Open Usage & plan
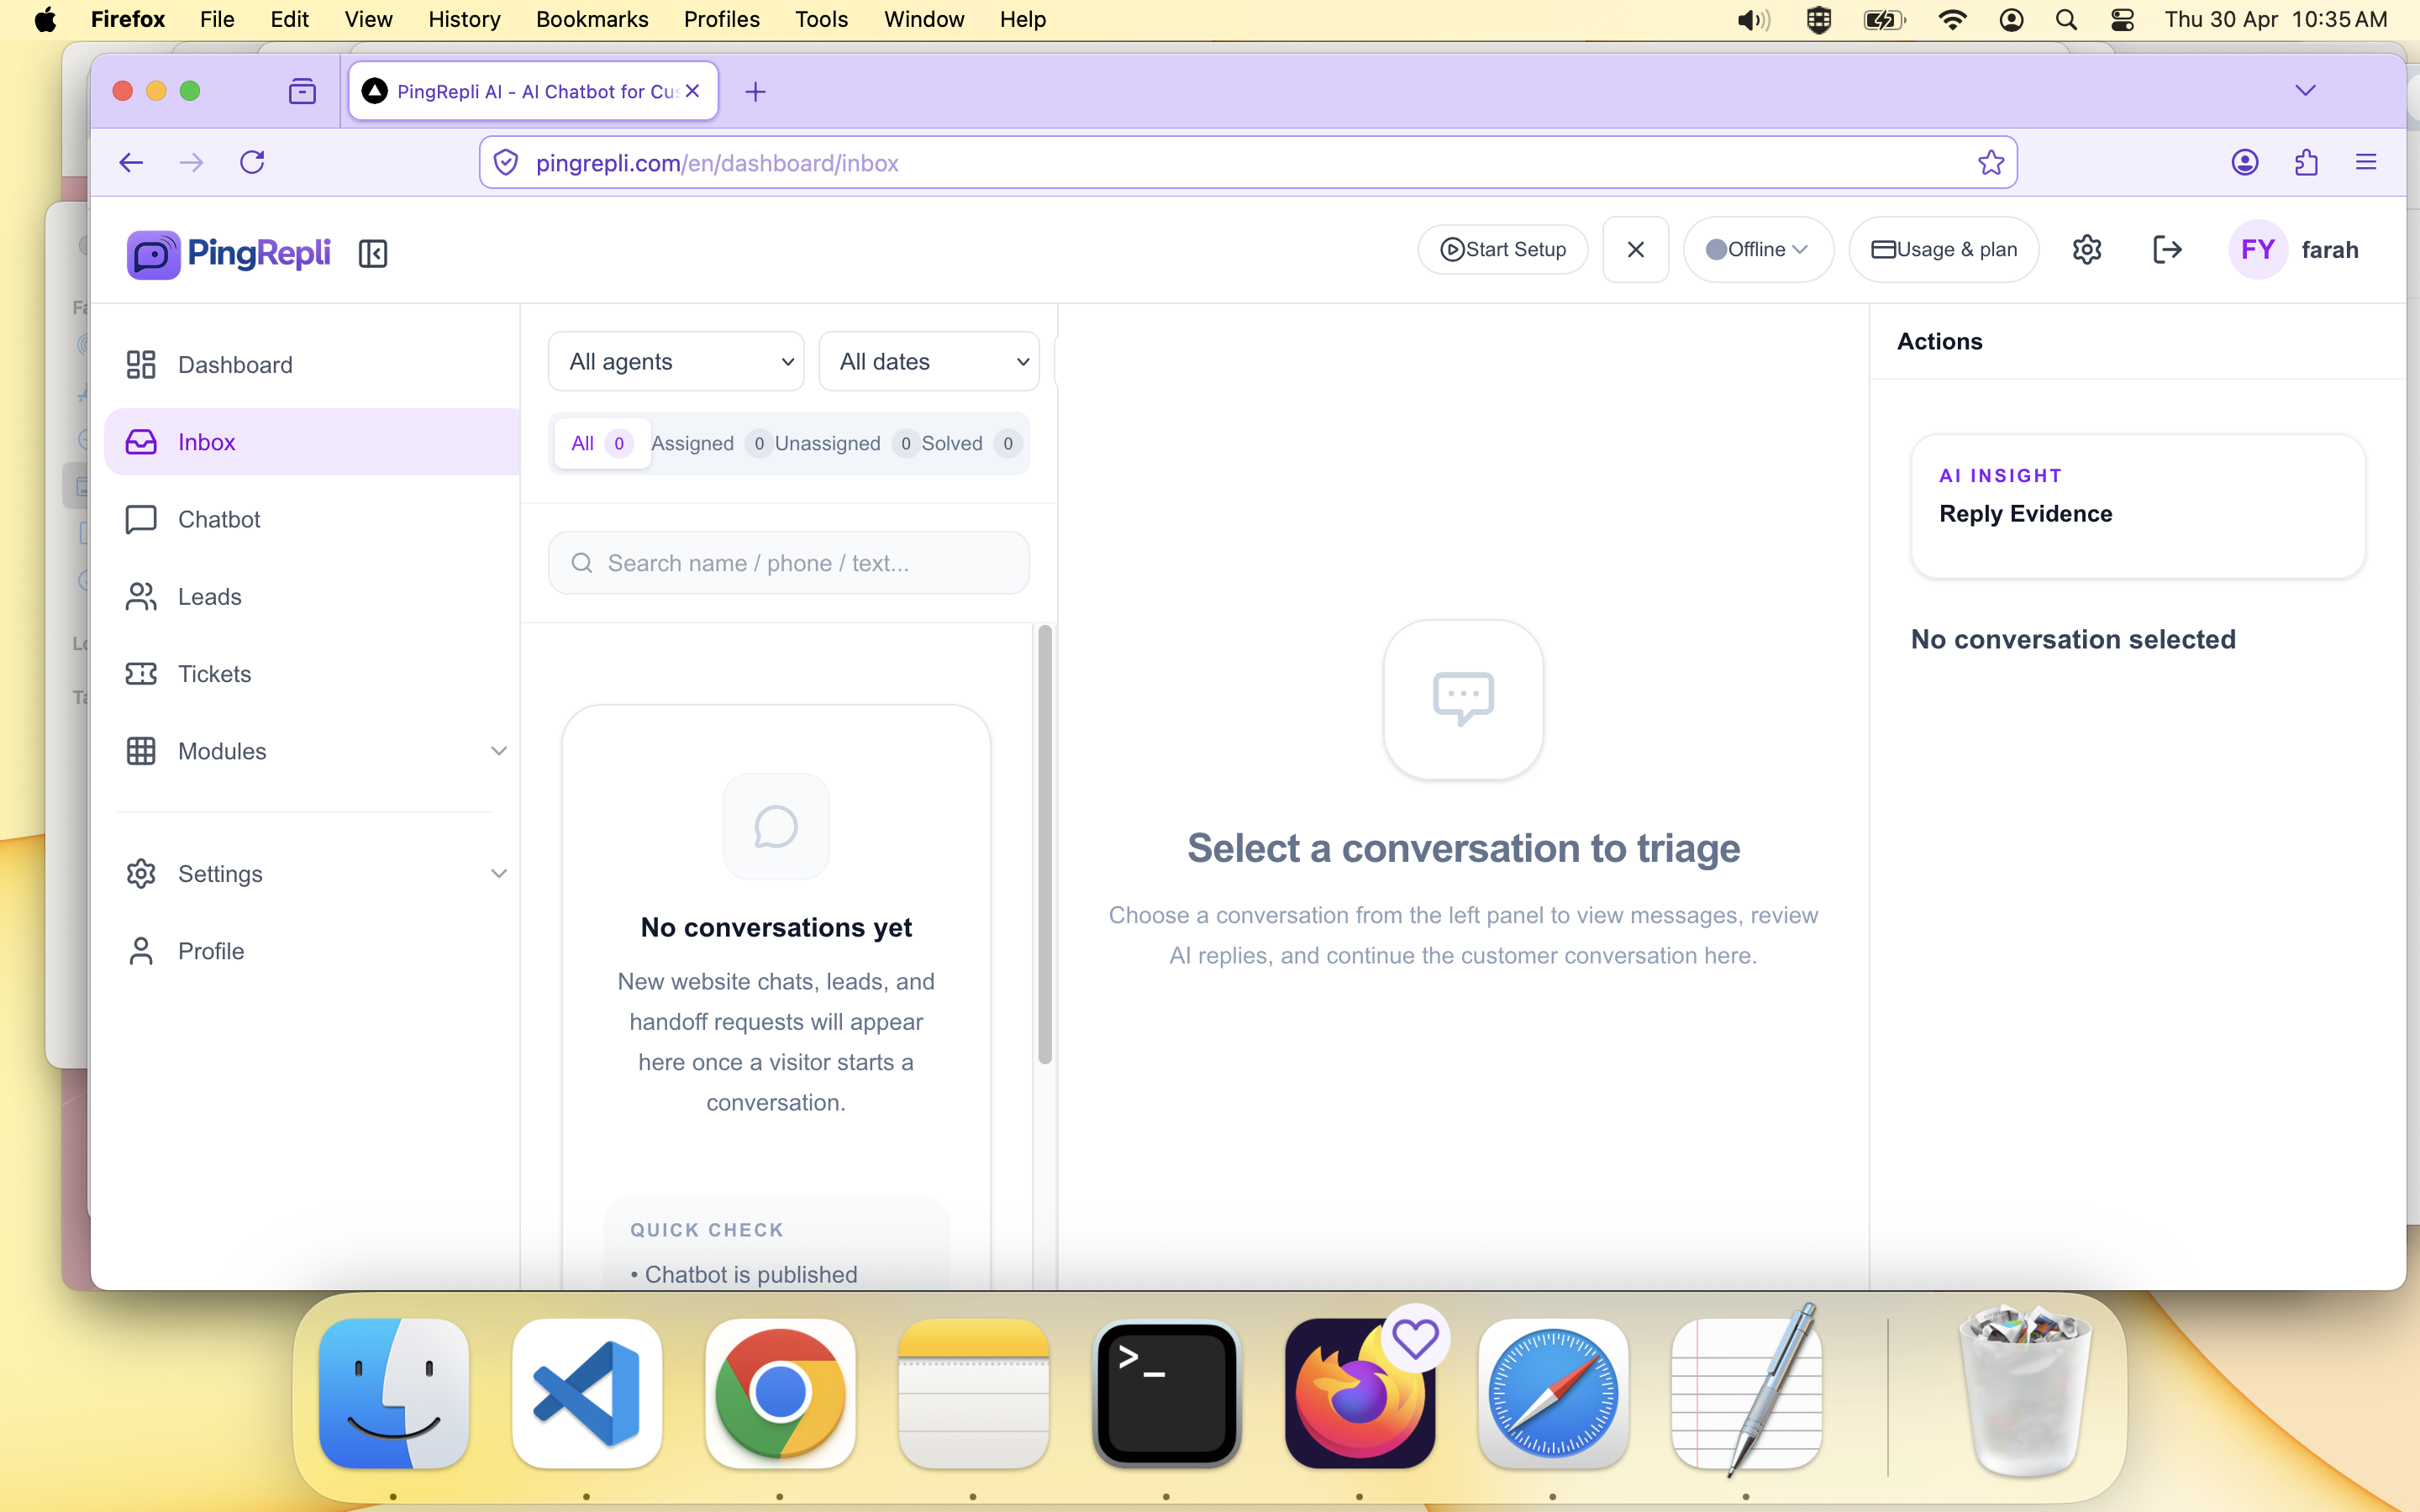Image resolution: width=2420 pixels, height=1512 pixels. pyautogui.click(x=1944, y=249)
